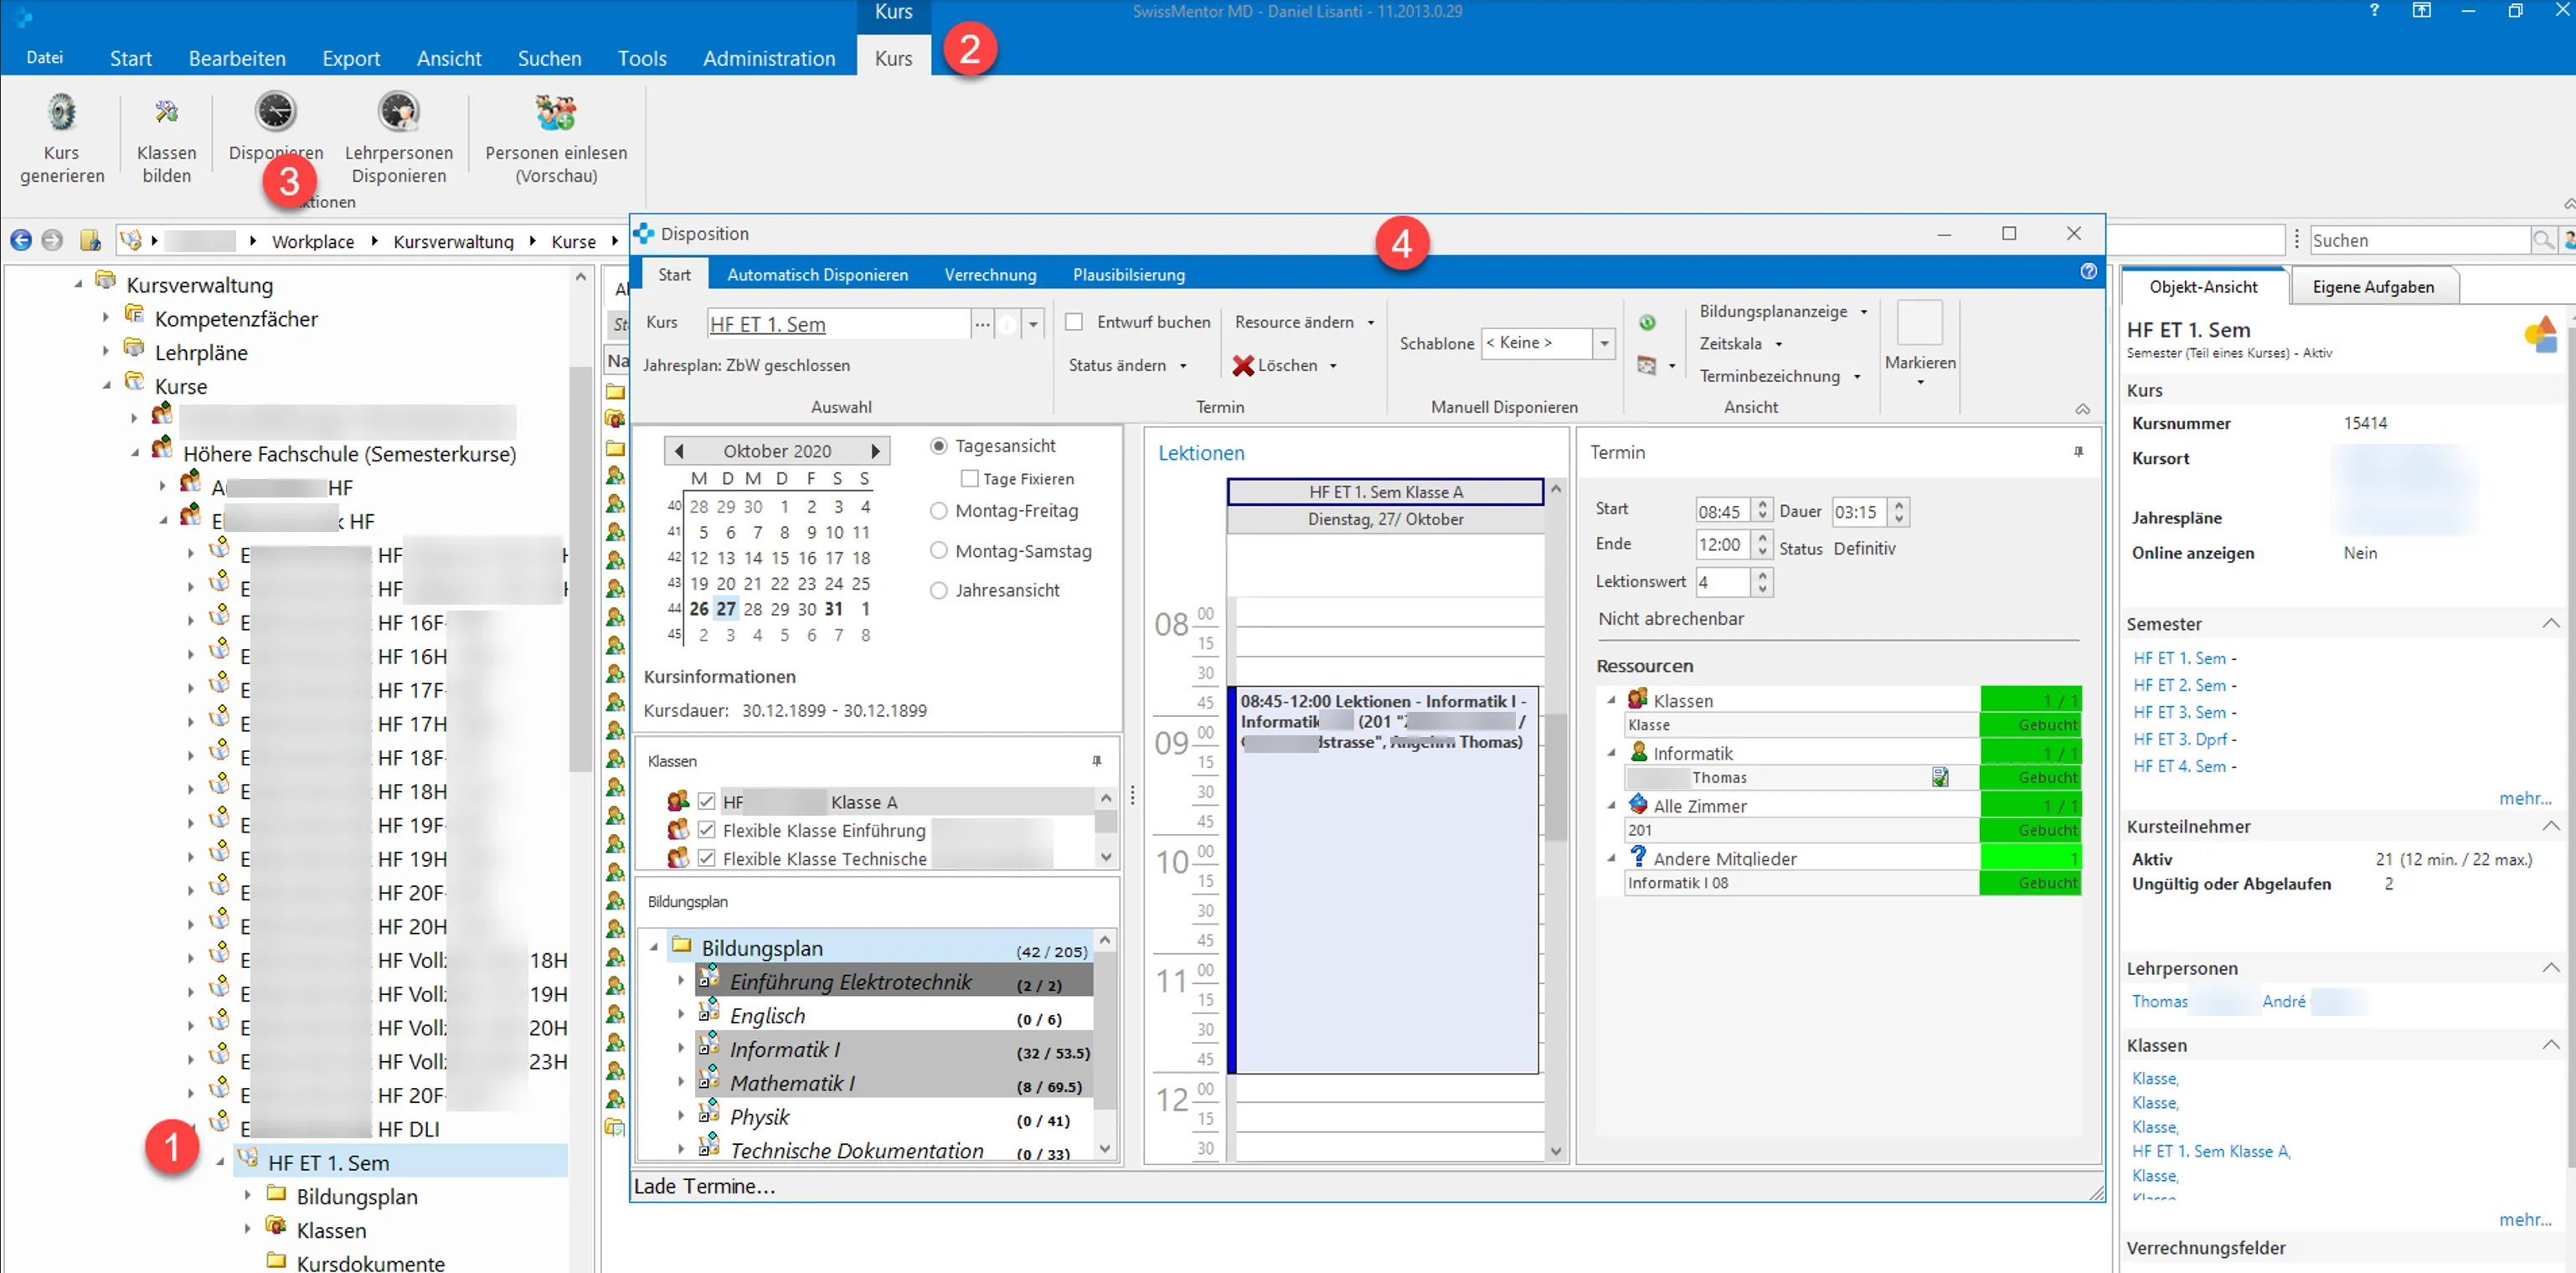Switch to Automatisch Disponieren tab

click(x=817, y=275)
